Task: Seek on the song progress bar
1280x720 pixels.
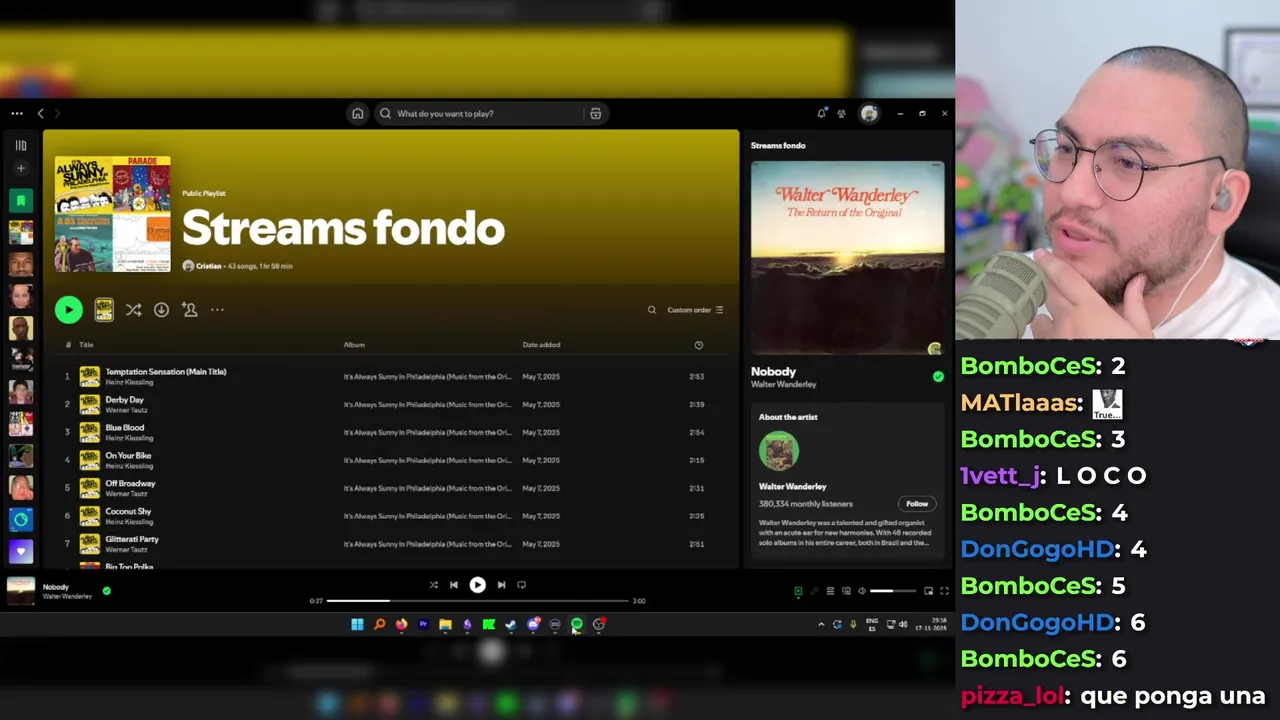Action: pyautogui.click(x=478, y=601)
